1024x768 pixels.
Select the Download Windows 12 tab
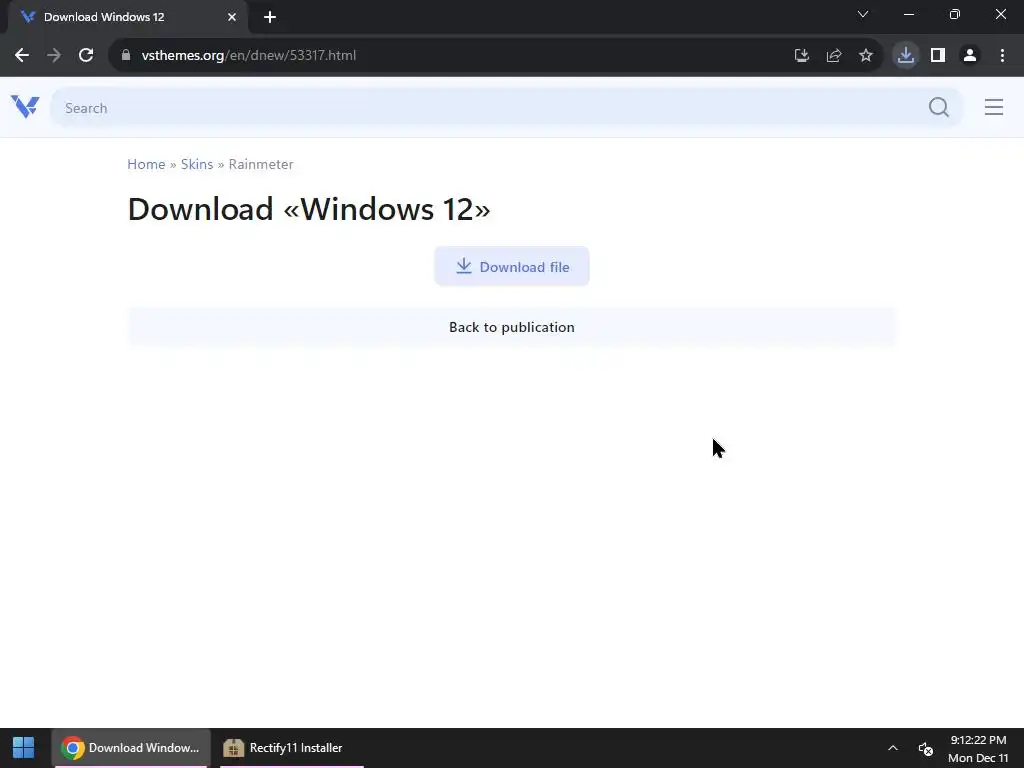pos(128,17)
